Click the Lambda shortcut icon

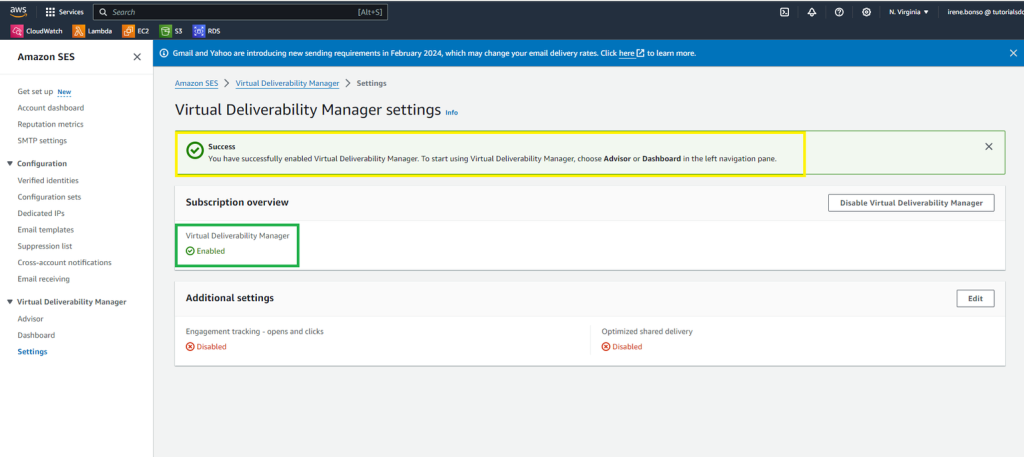(78, 31)
